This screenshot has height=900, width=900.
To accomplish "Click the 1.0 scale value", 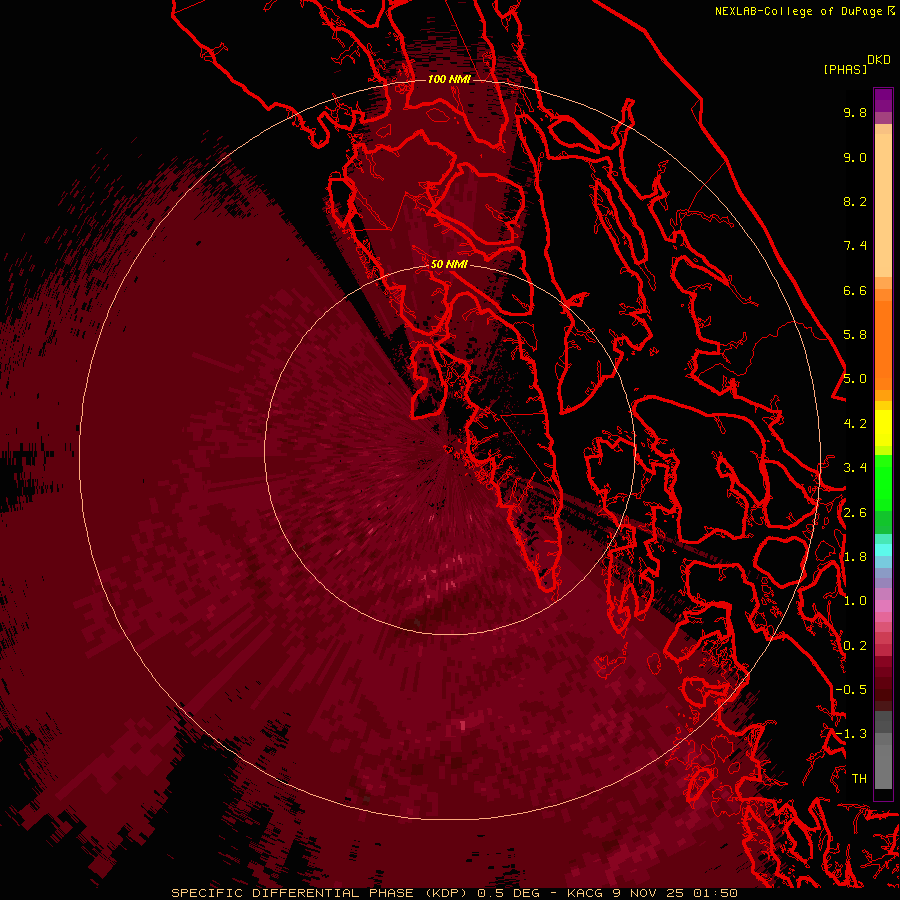I will point(855,601).
